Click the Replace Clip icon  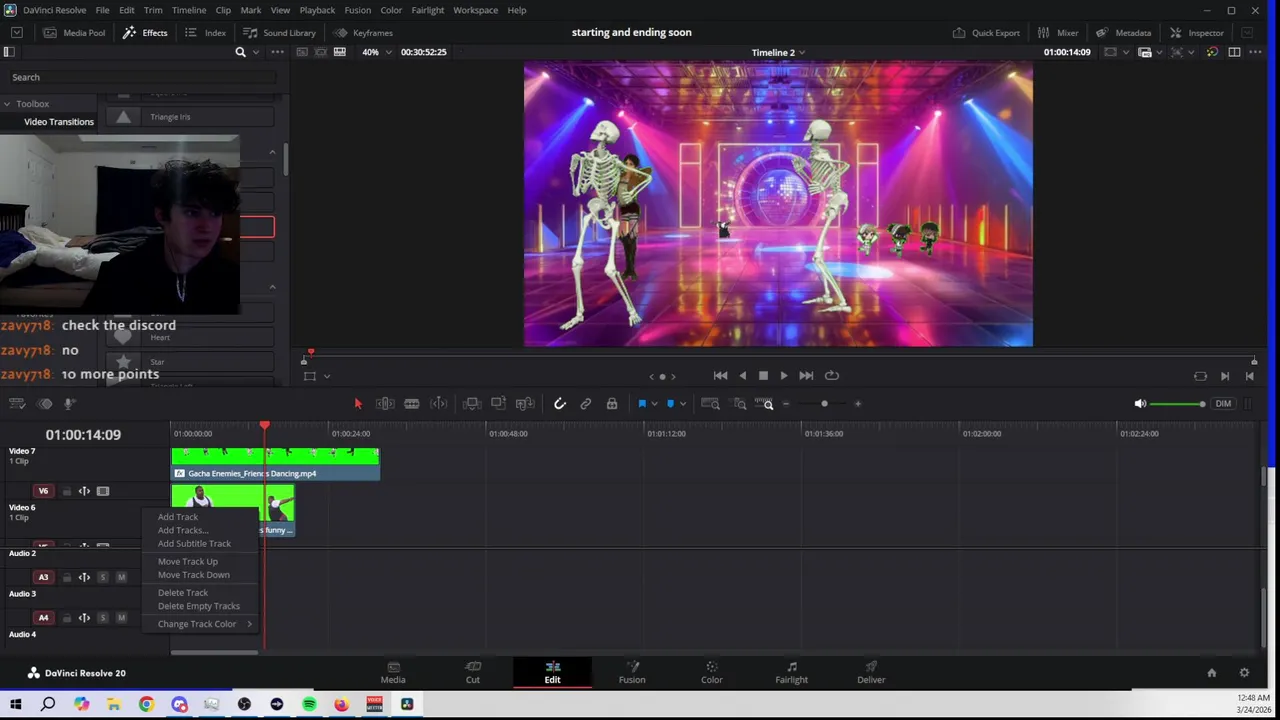coord(525,404)
